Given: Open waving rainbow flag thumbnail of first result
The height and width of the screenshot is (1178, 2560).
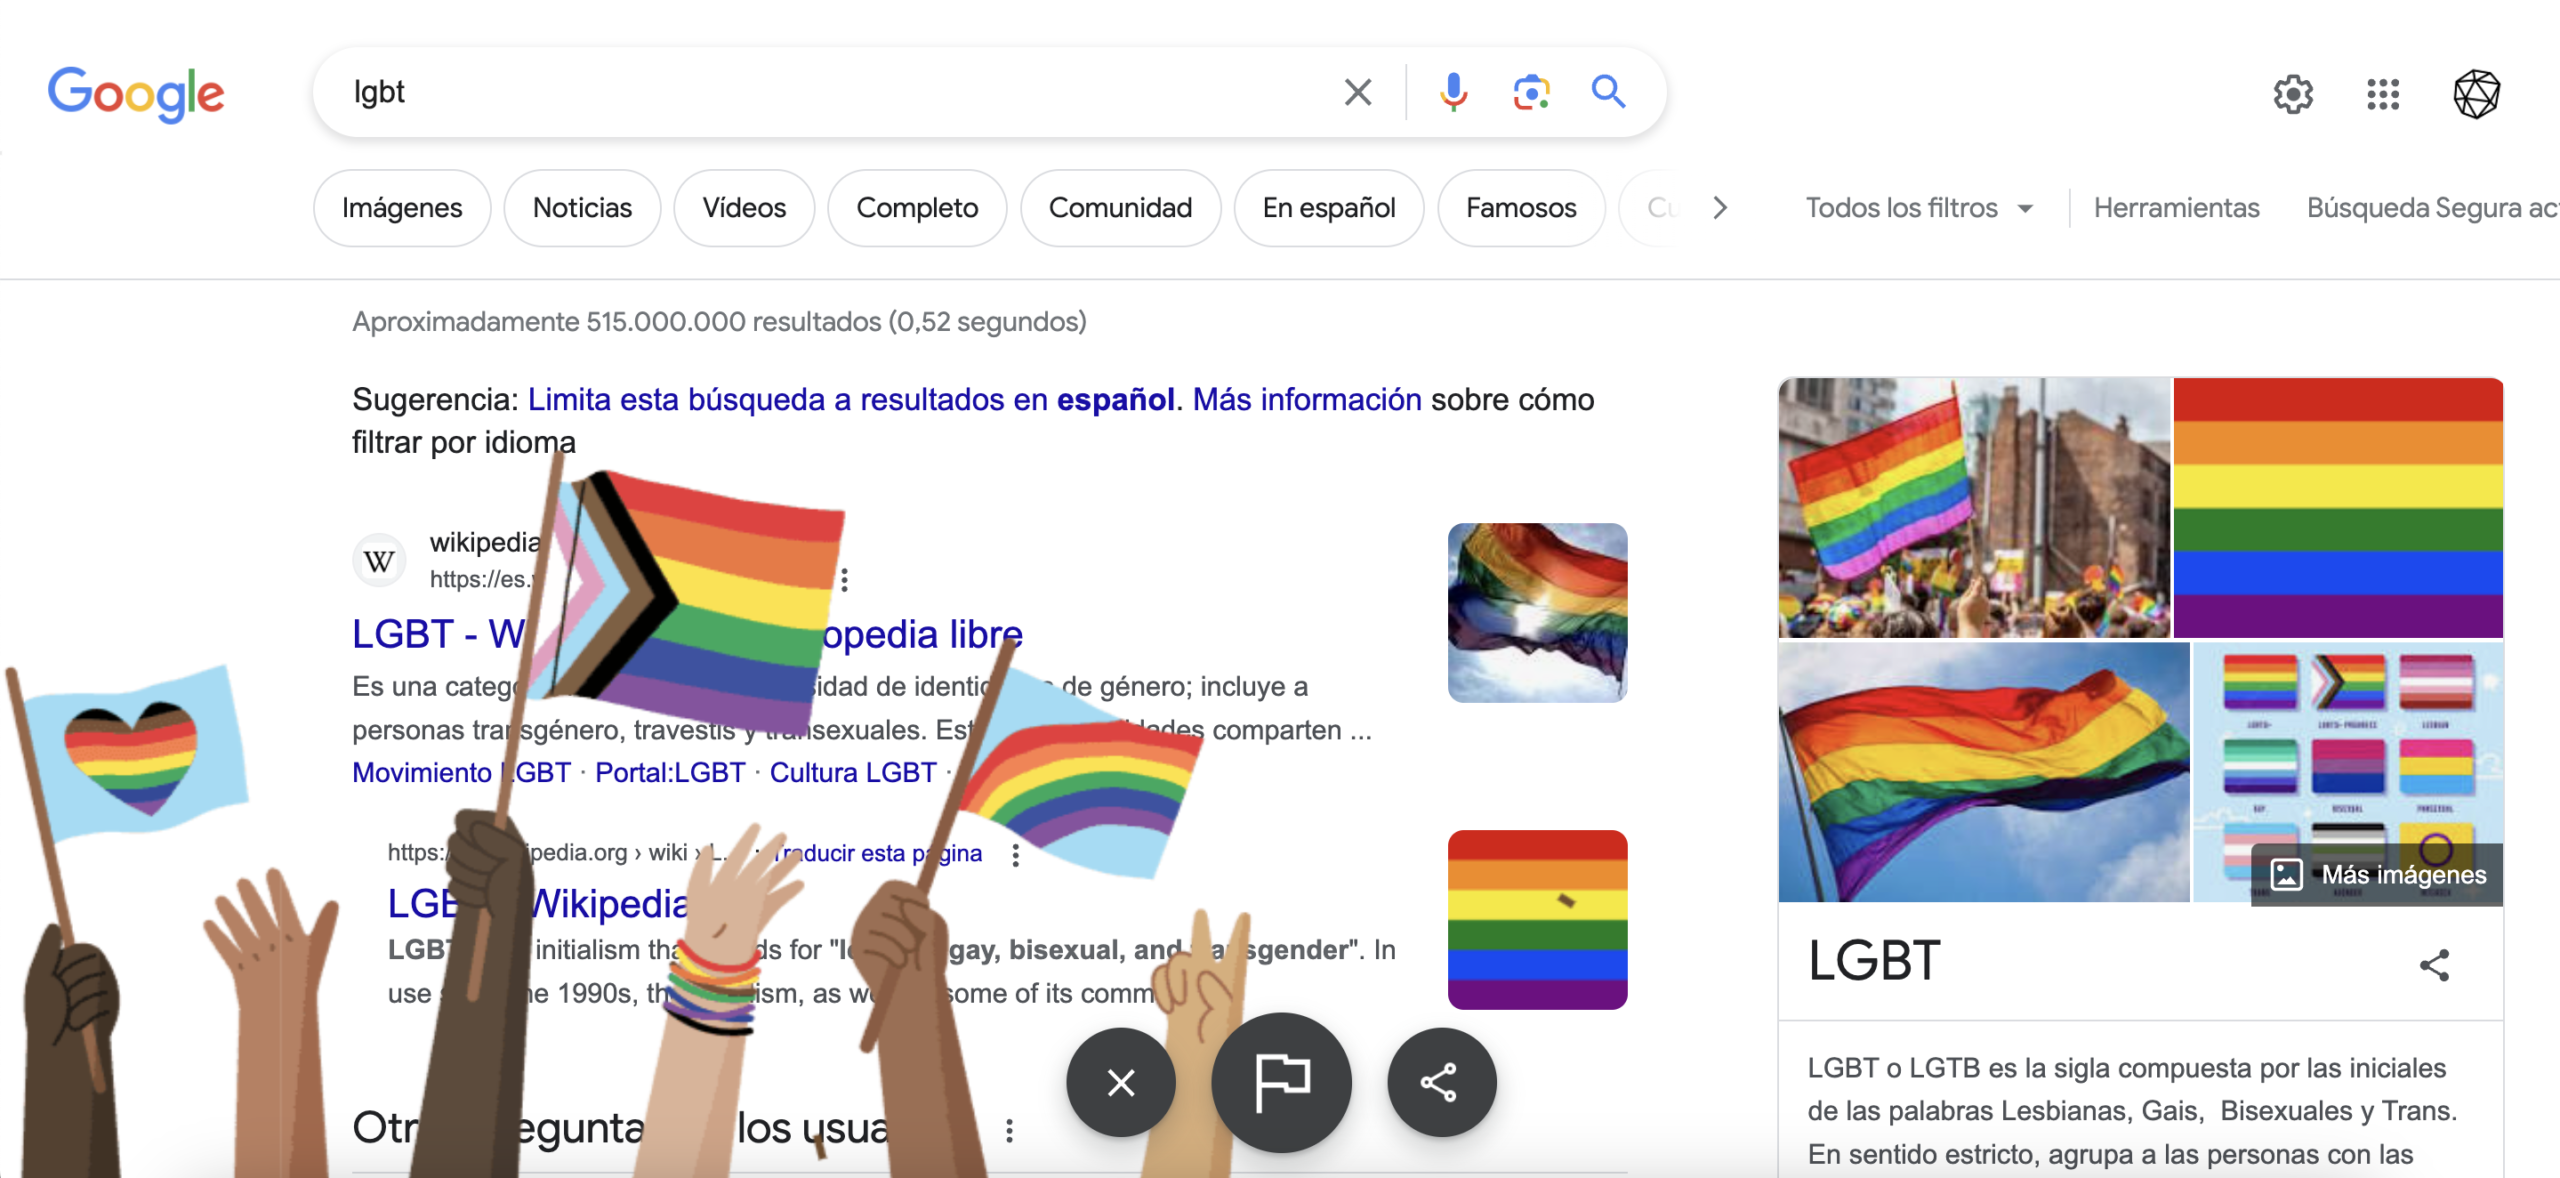Looking at the screenshot, I should [1537, 612].
